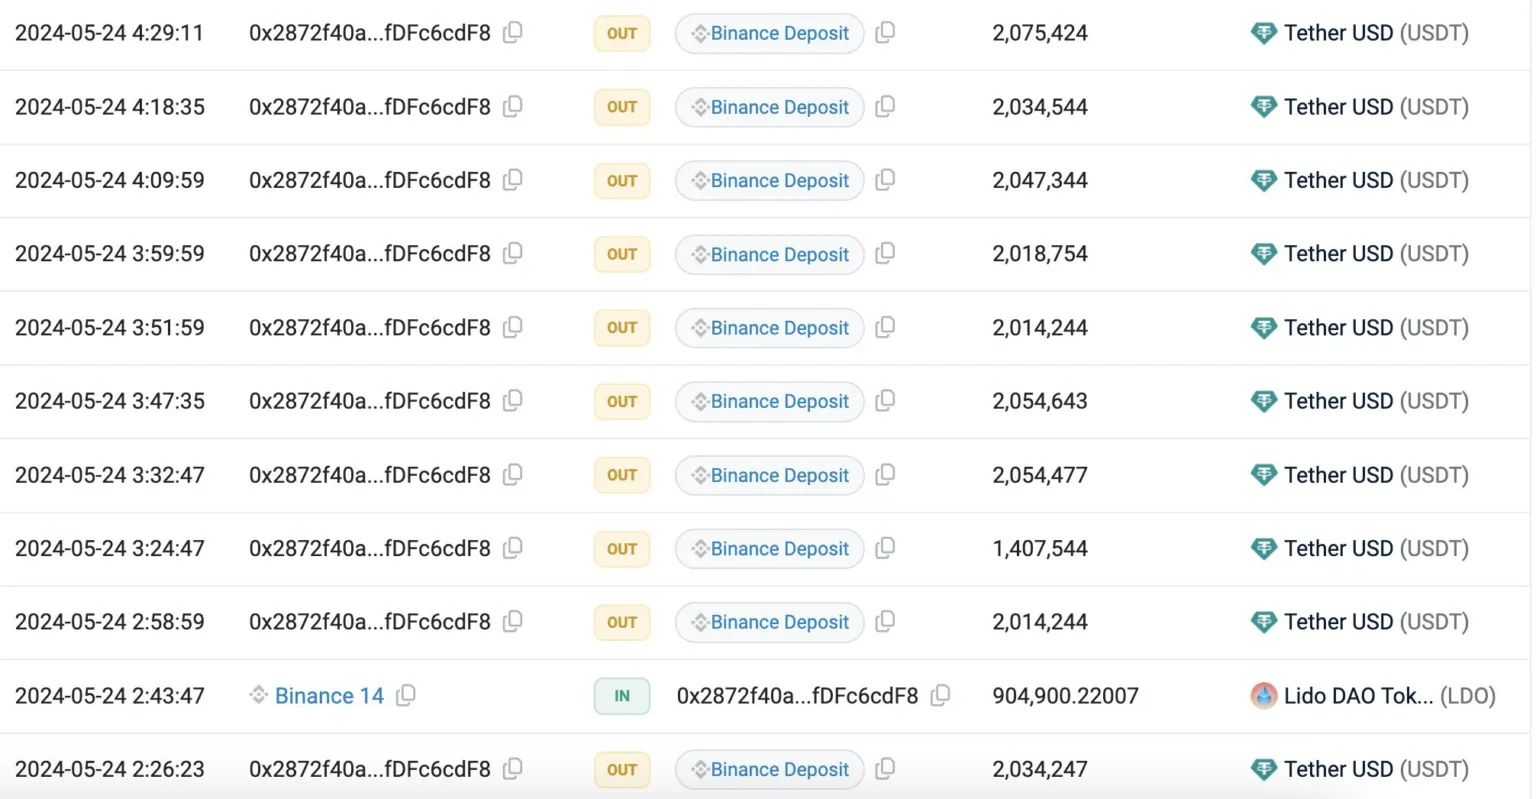Copy address in the 3:24:47 transaction row
This screenshot has width=1536, height=799.
point(513,548)
